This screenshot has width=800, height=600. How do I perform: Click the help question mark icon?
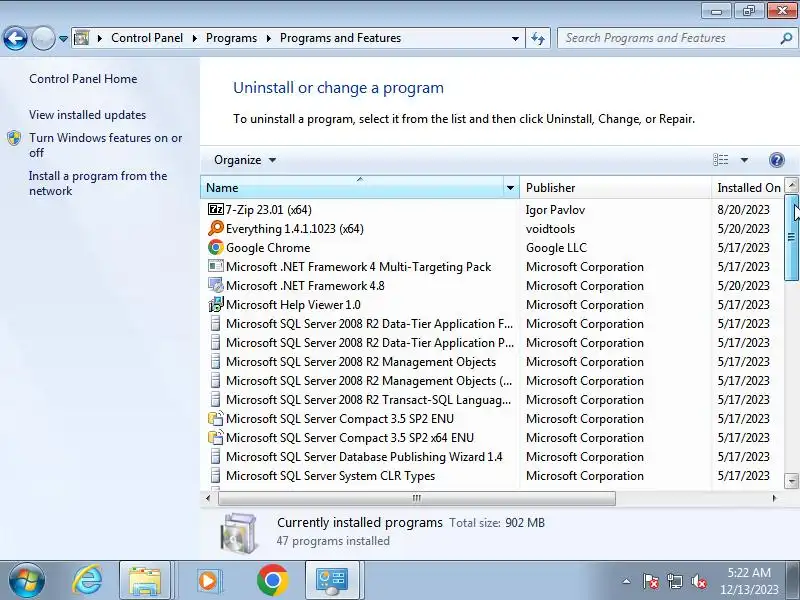coord(777,160)
